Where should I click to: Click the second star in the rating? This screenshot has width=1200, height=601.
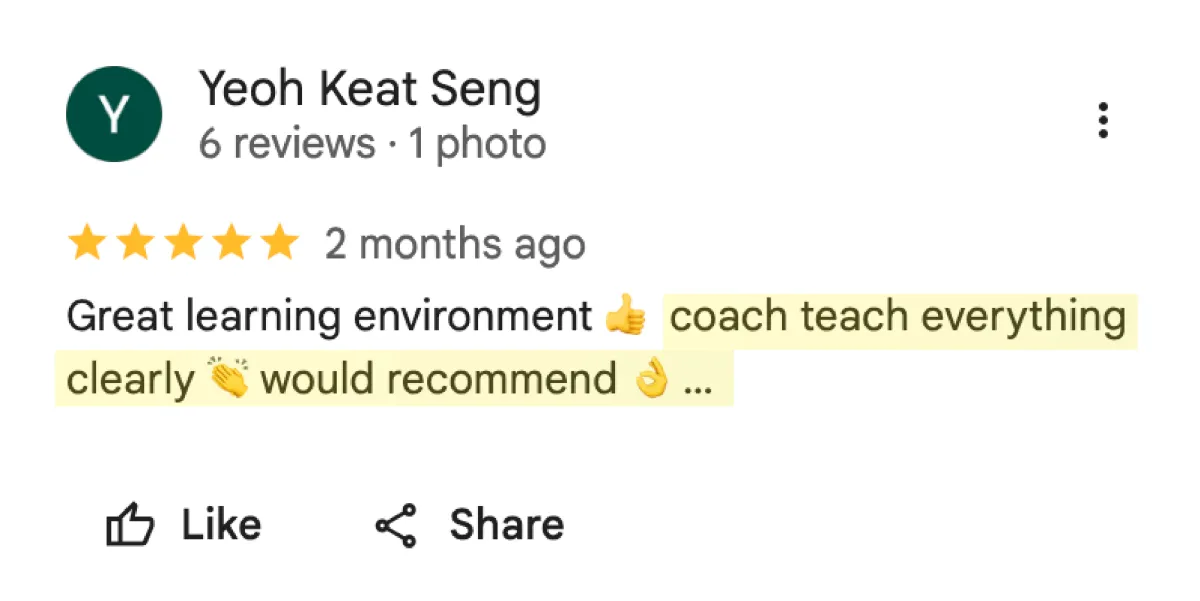pyautogui.click(x=134, y=243)
